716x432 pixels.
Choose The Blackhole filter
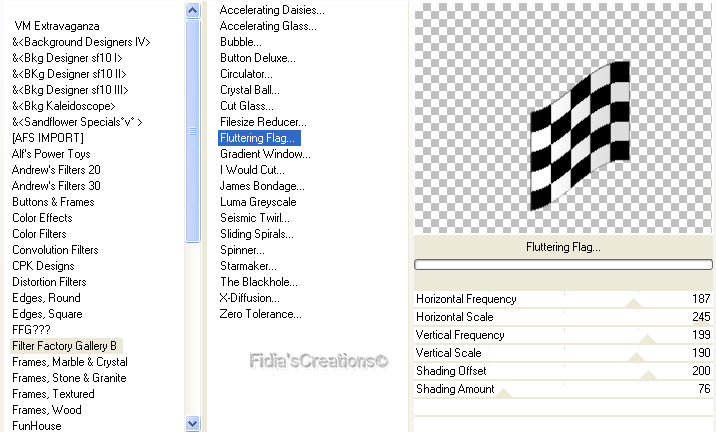[x=258, y=282]
